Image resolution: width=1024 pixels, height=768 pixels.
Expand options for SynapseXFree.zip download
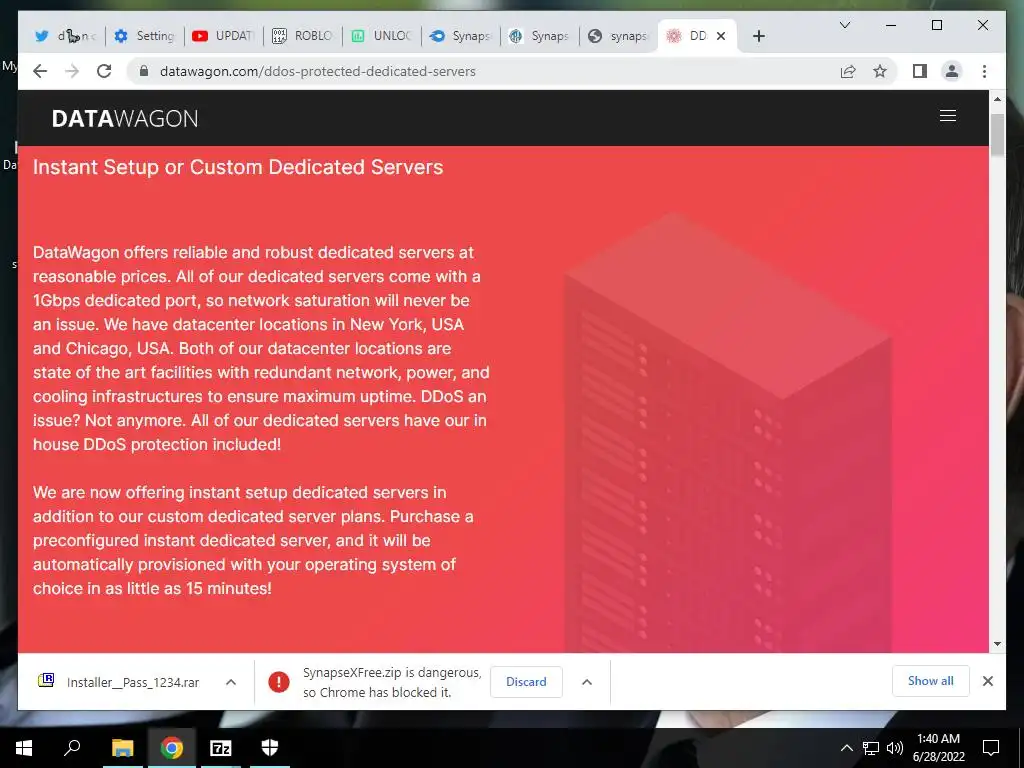click(x=586, y=682)
